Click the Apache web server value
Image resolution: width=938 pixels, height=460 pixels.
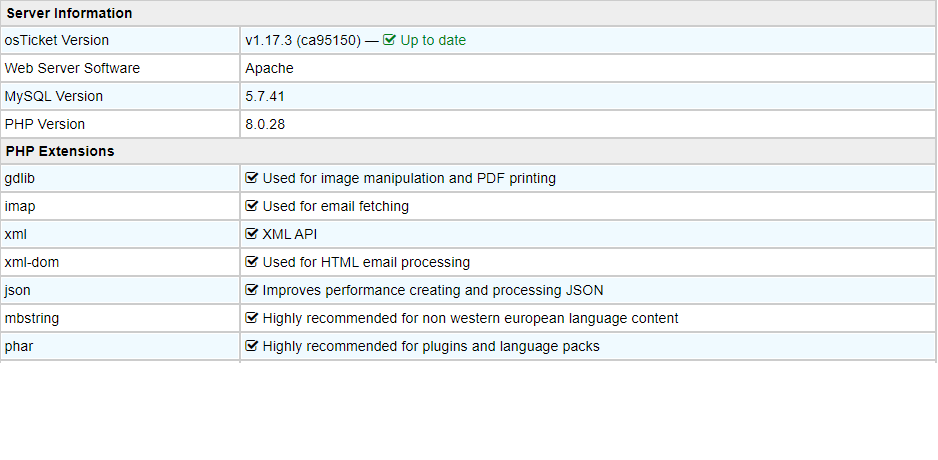pos(269,68)
